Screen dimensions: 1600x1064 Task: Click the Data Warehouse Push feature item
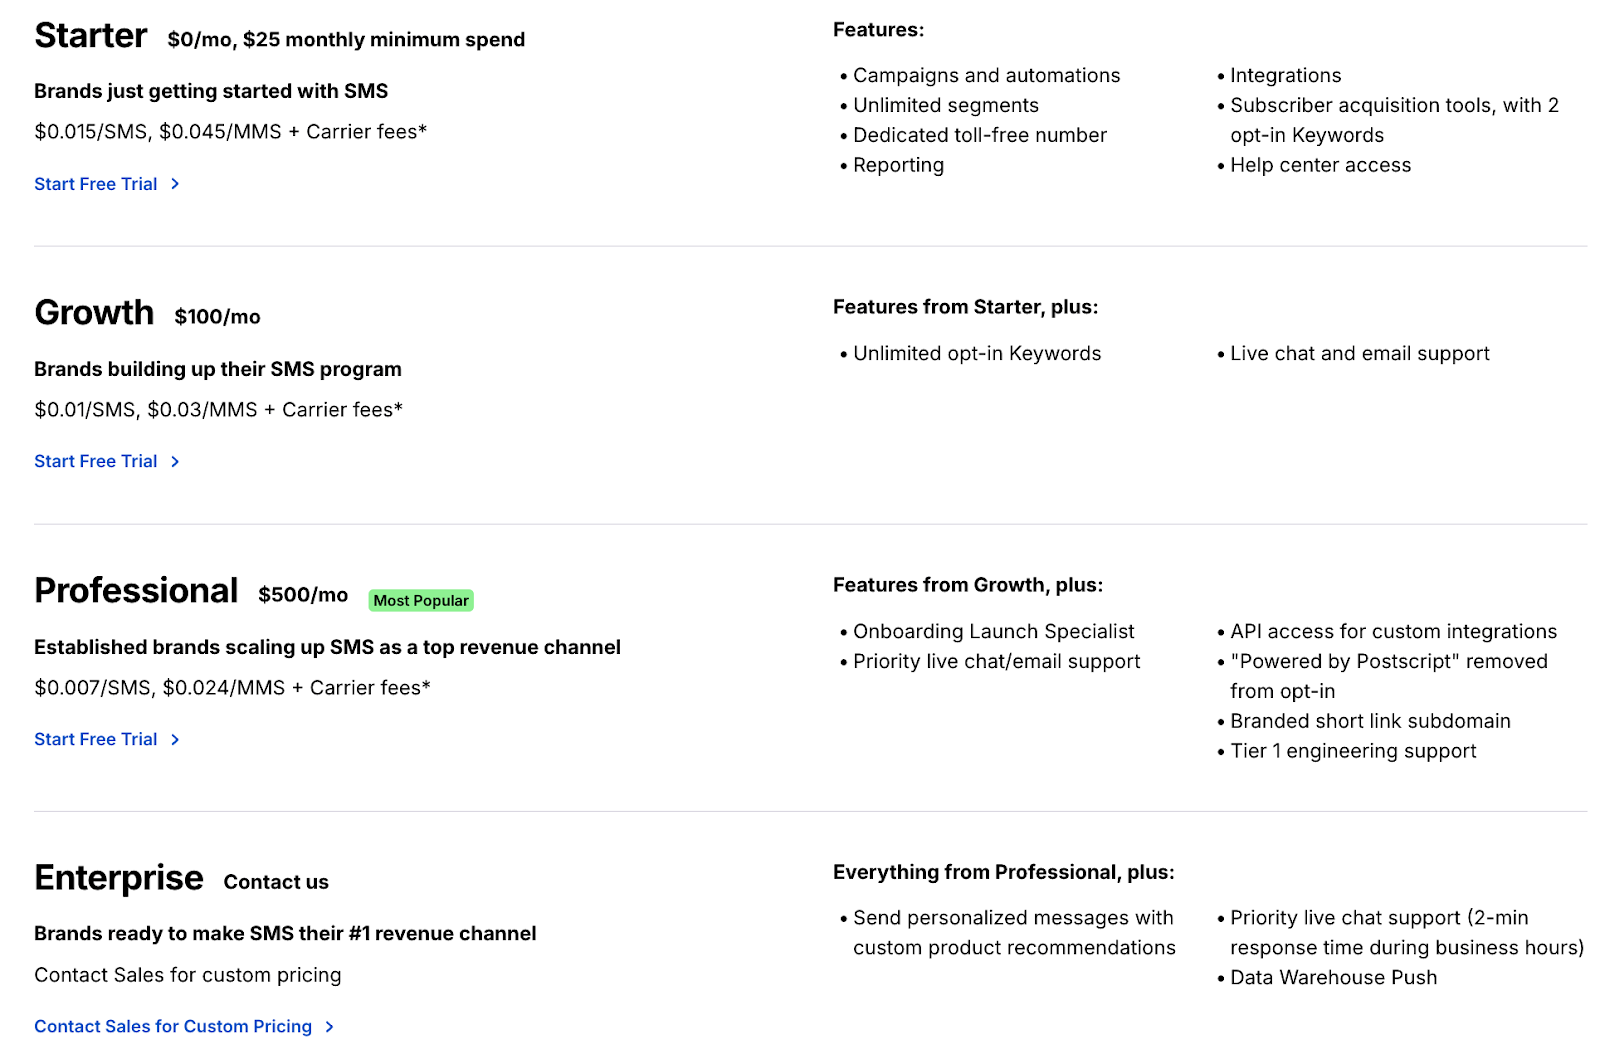(1333, 978)
